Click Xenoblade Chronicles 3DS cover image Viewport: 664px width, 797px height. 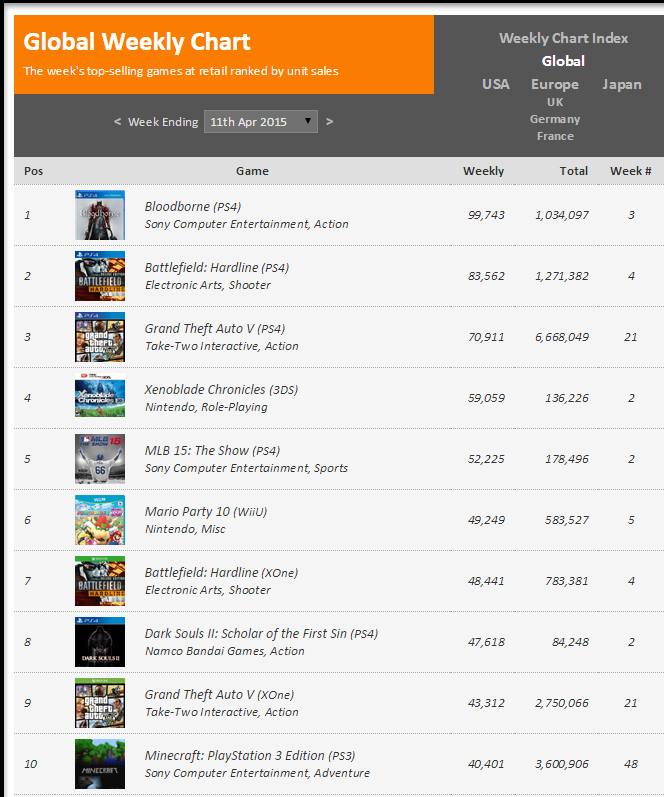pos(100,395)
